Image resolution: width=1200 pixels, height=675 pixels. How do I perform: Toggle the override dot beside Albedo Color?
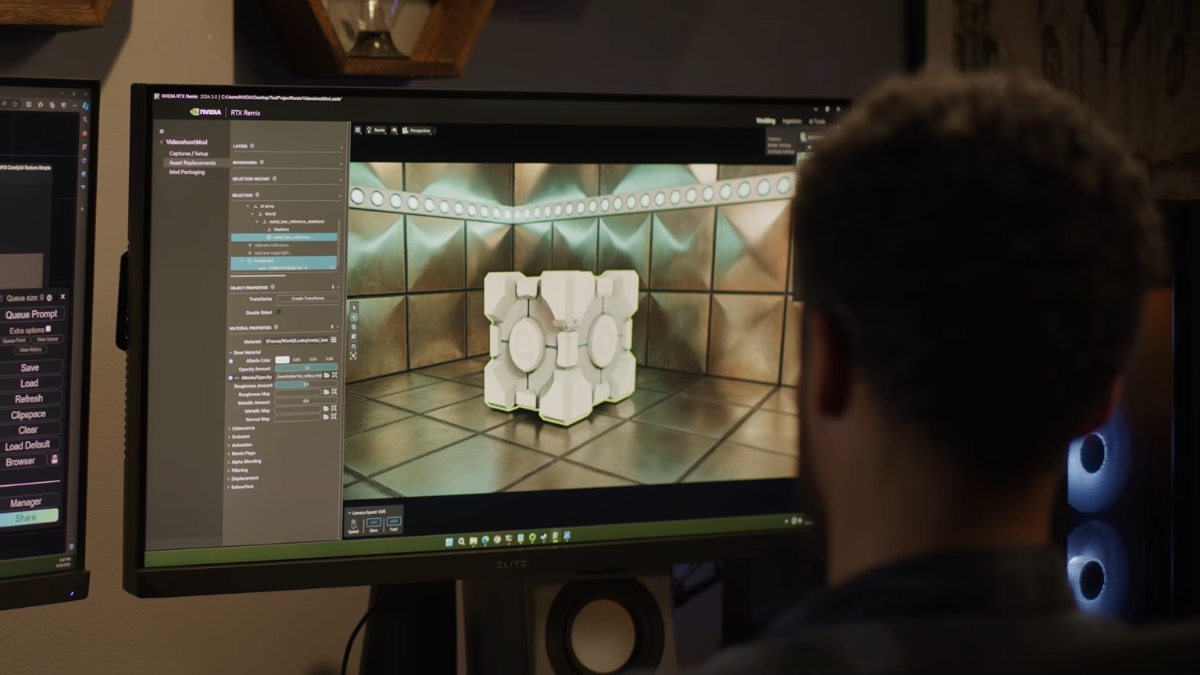pyautogui.click(x=231, y=360)
